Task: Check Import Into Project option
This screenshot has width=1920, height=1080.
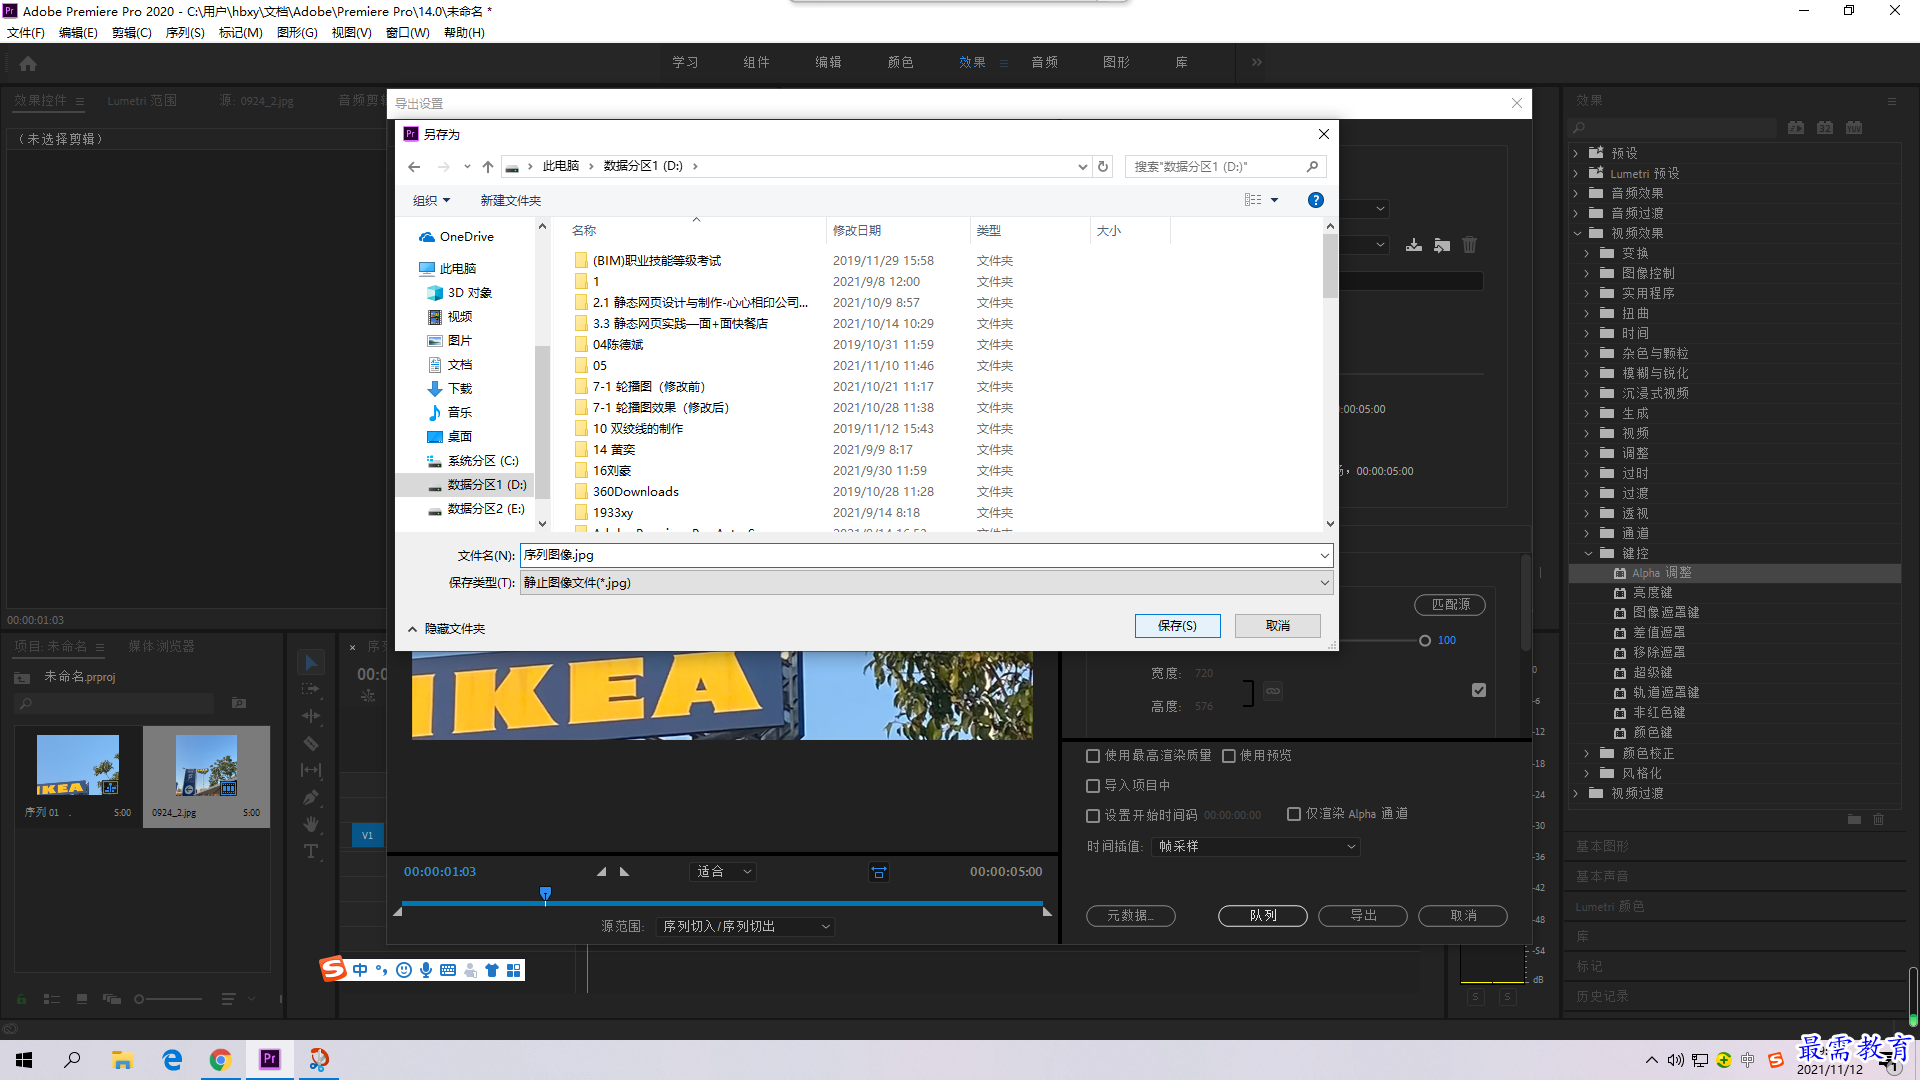Action: [x=1093, y=786]
